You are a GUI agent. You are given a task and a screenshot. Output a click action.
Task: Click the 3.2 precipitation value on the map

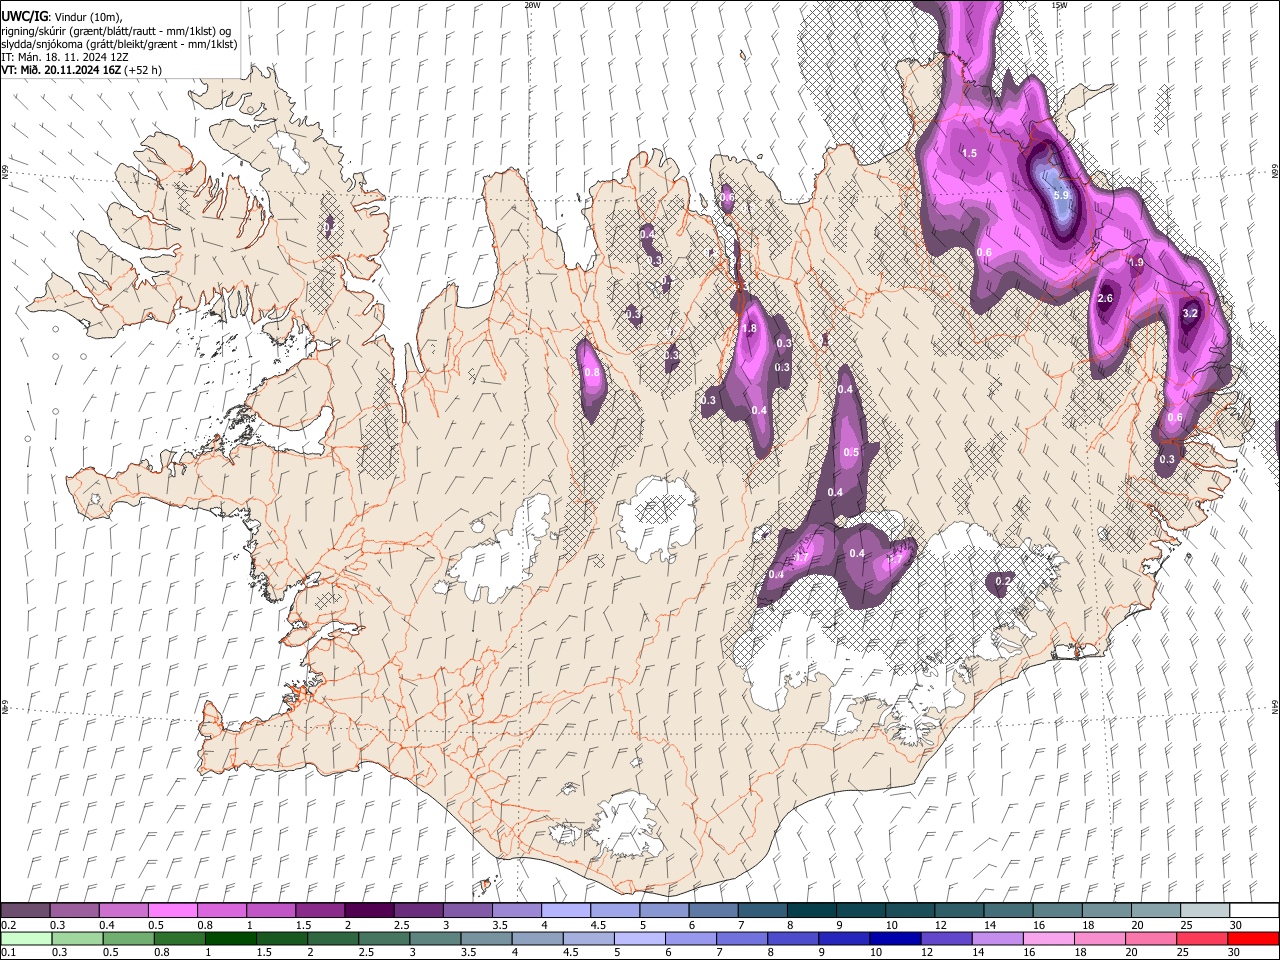point(1190,313)
